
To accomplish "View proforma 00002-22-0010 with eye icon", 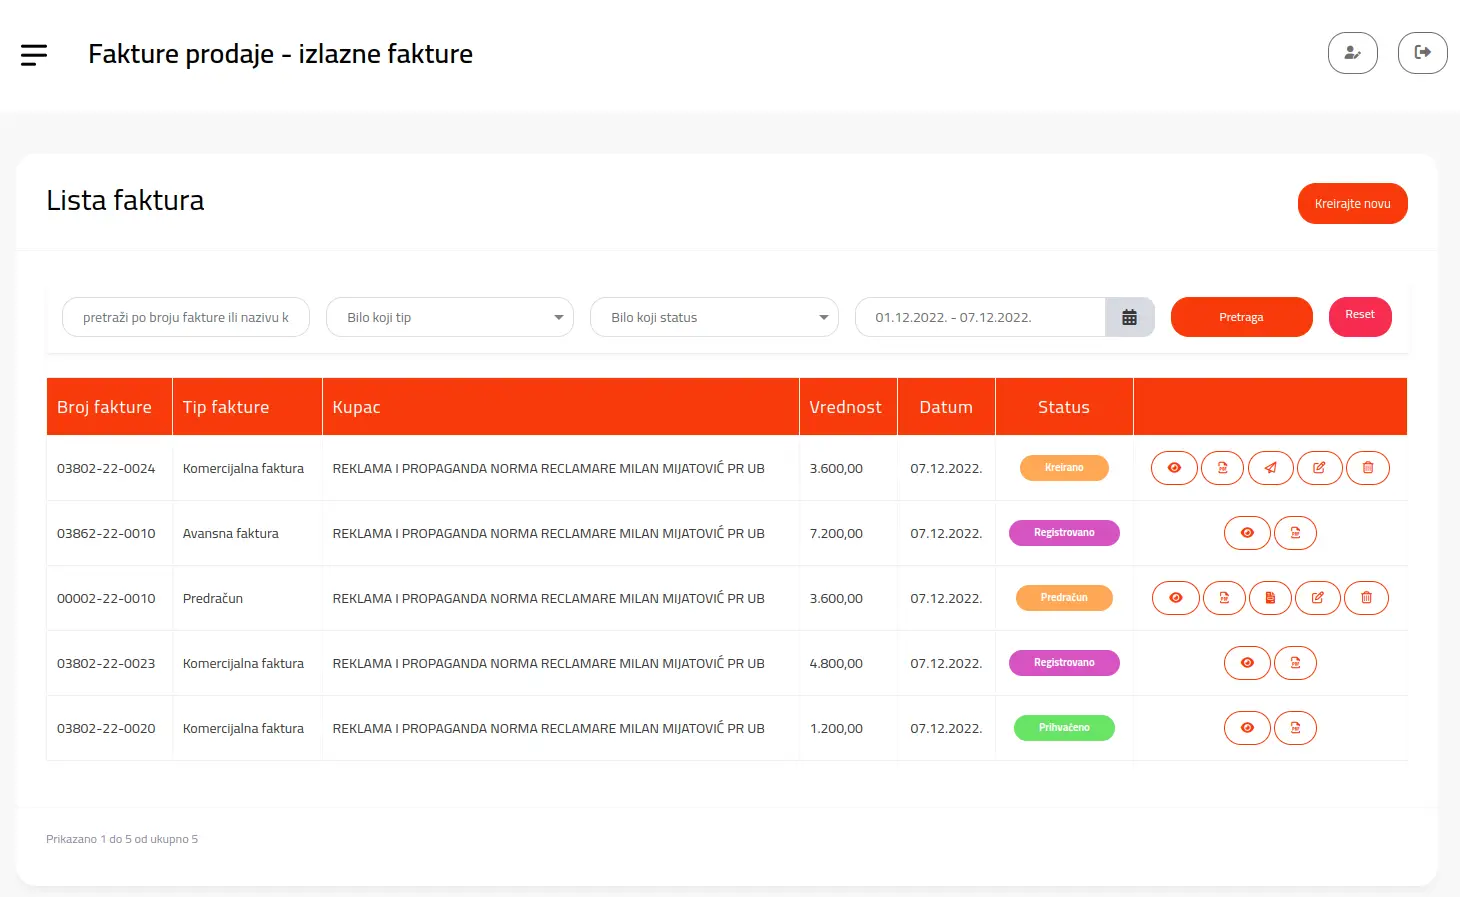I will point(1176,598).
